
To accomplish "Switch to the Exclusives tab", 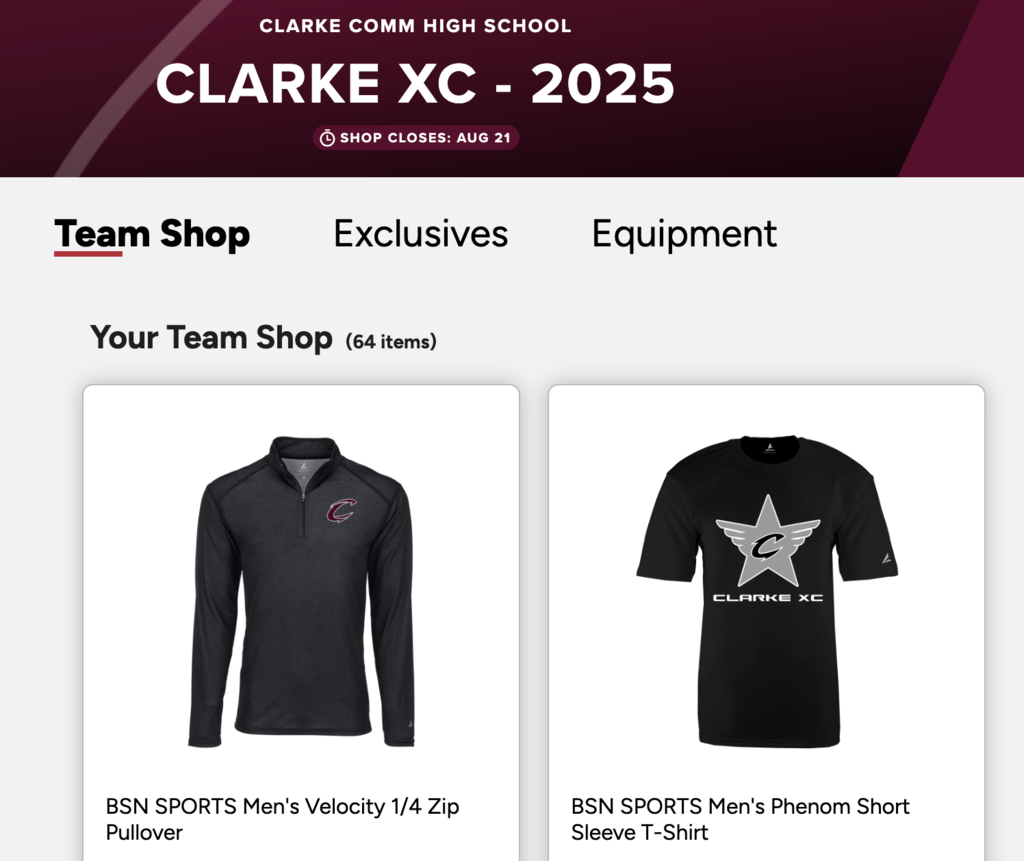I will pos(421,234).
